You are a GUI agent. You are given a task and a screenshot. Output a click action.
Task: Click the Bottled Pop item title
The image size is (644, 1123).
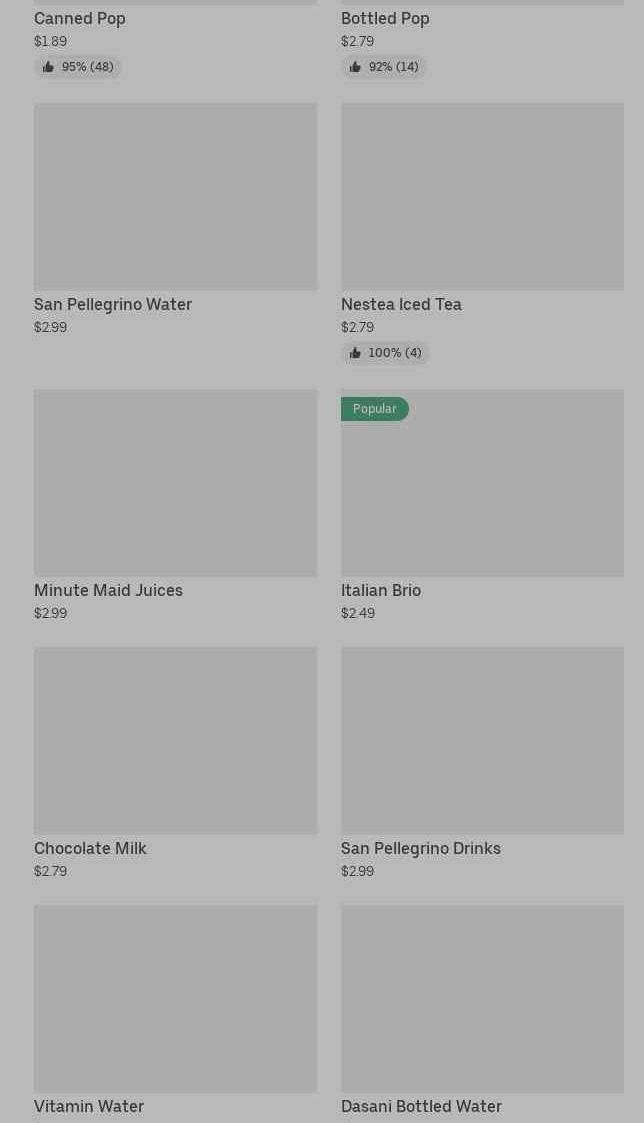pyautogui.click(x=385, y=18)
